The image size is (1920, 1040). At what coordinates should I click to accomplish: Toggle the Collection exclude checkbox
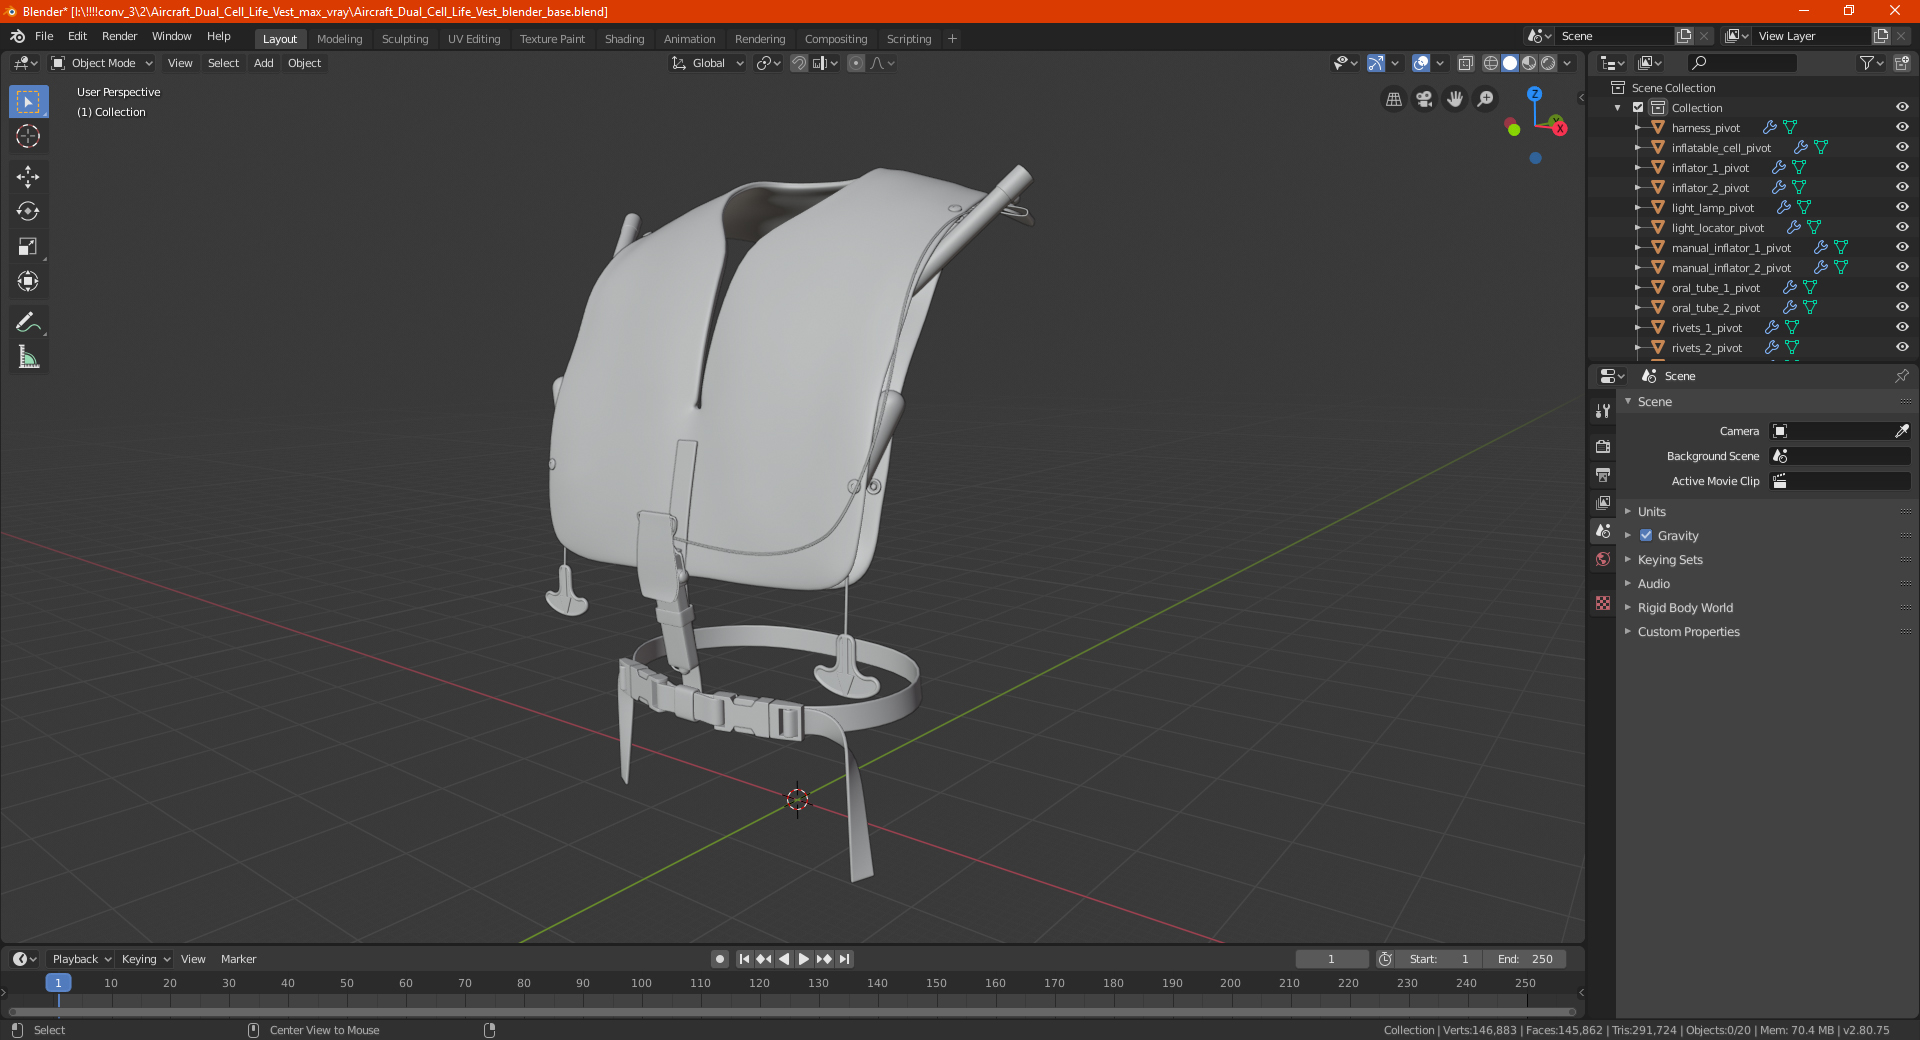(x=1638, y=108)
